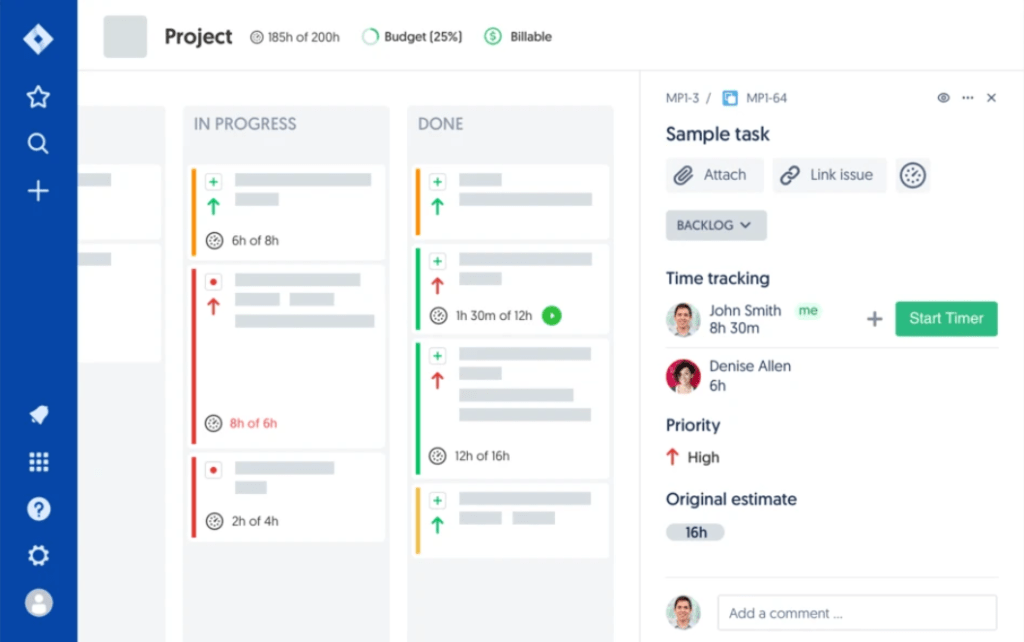Click plus to add time tracking user
This screenshot has height=642, width=1024.
coord(874,318)
